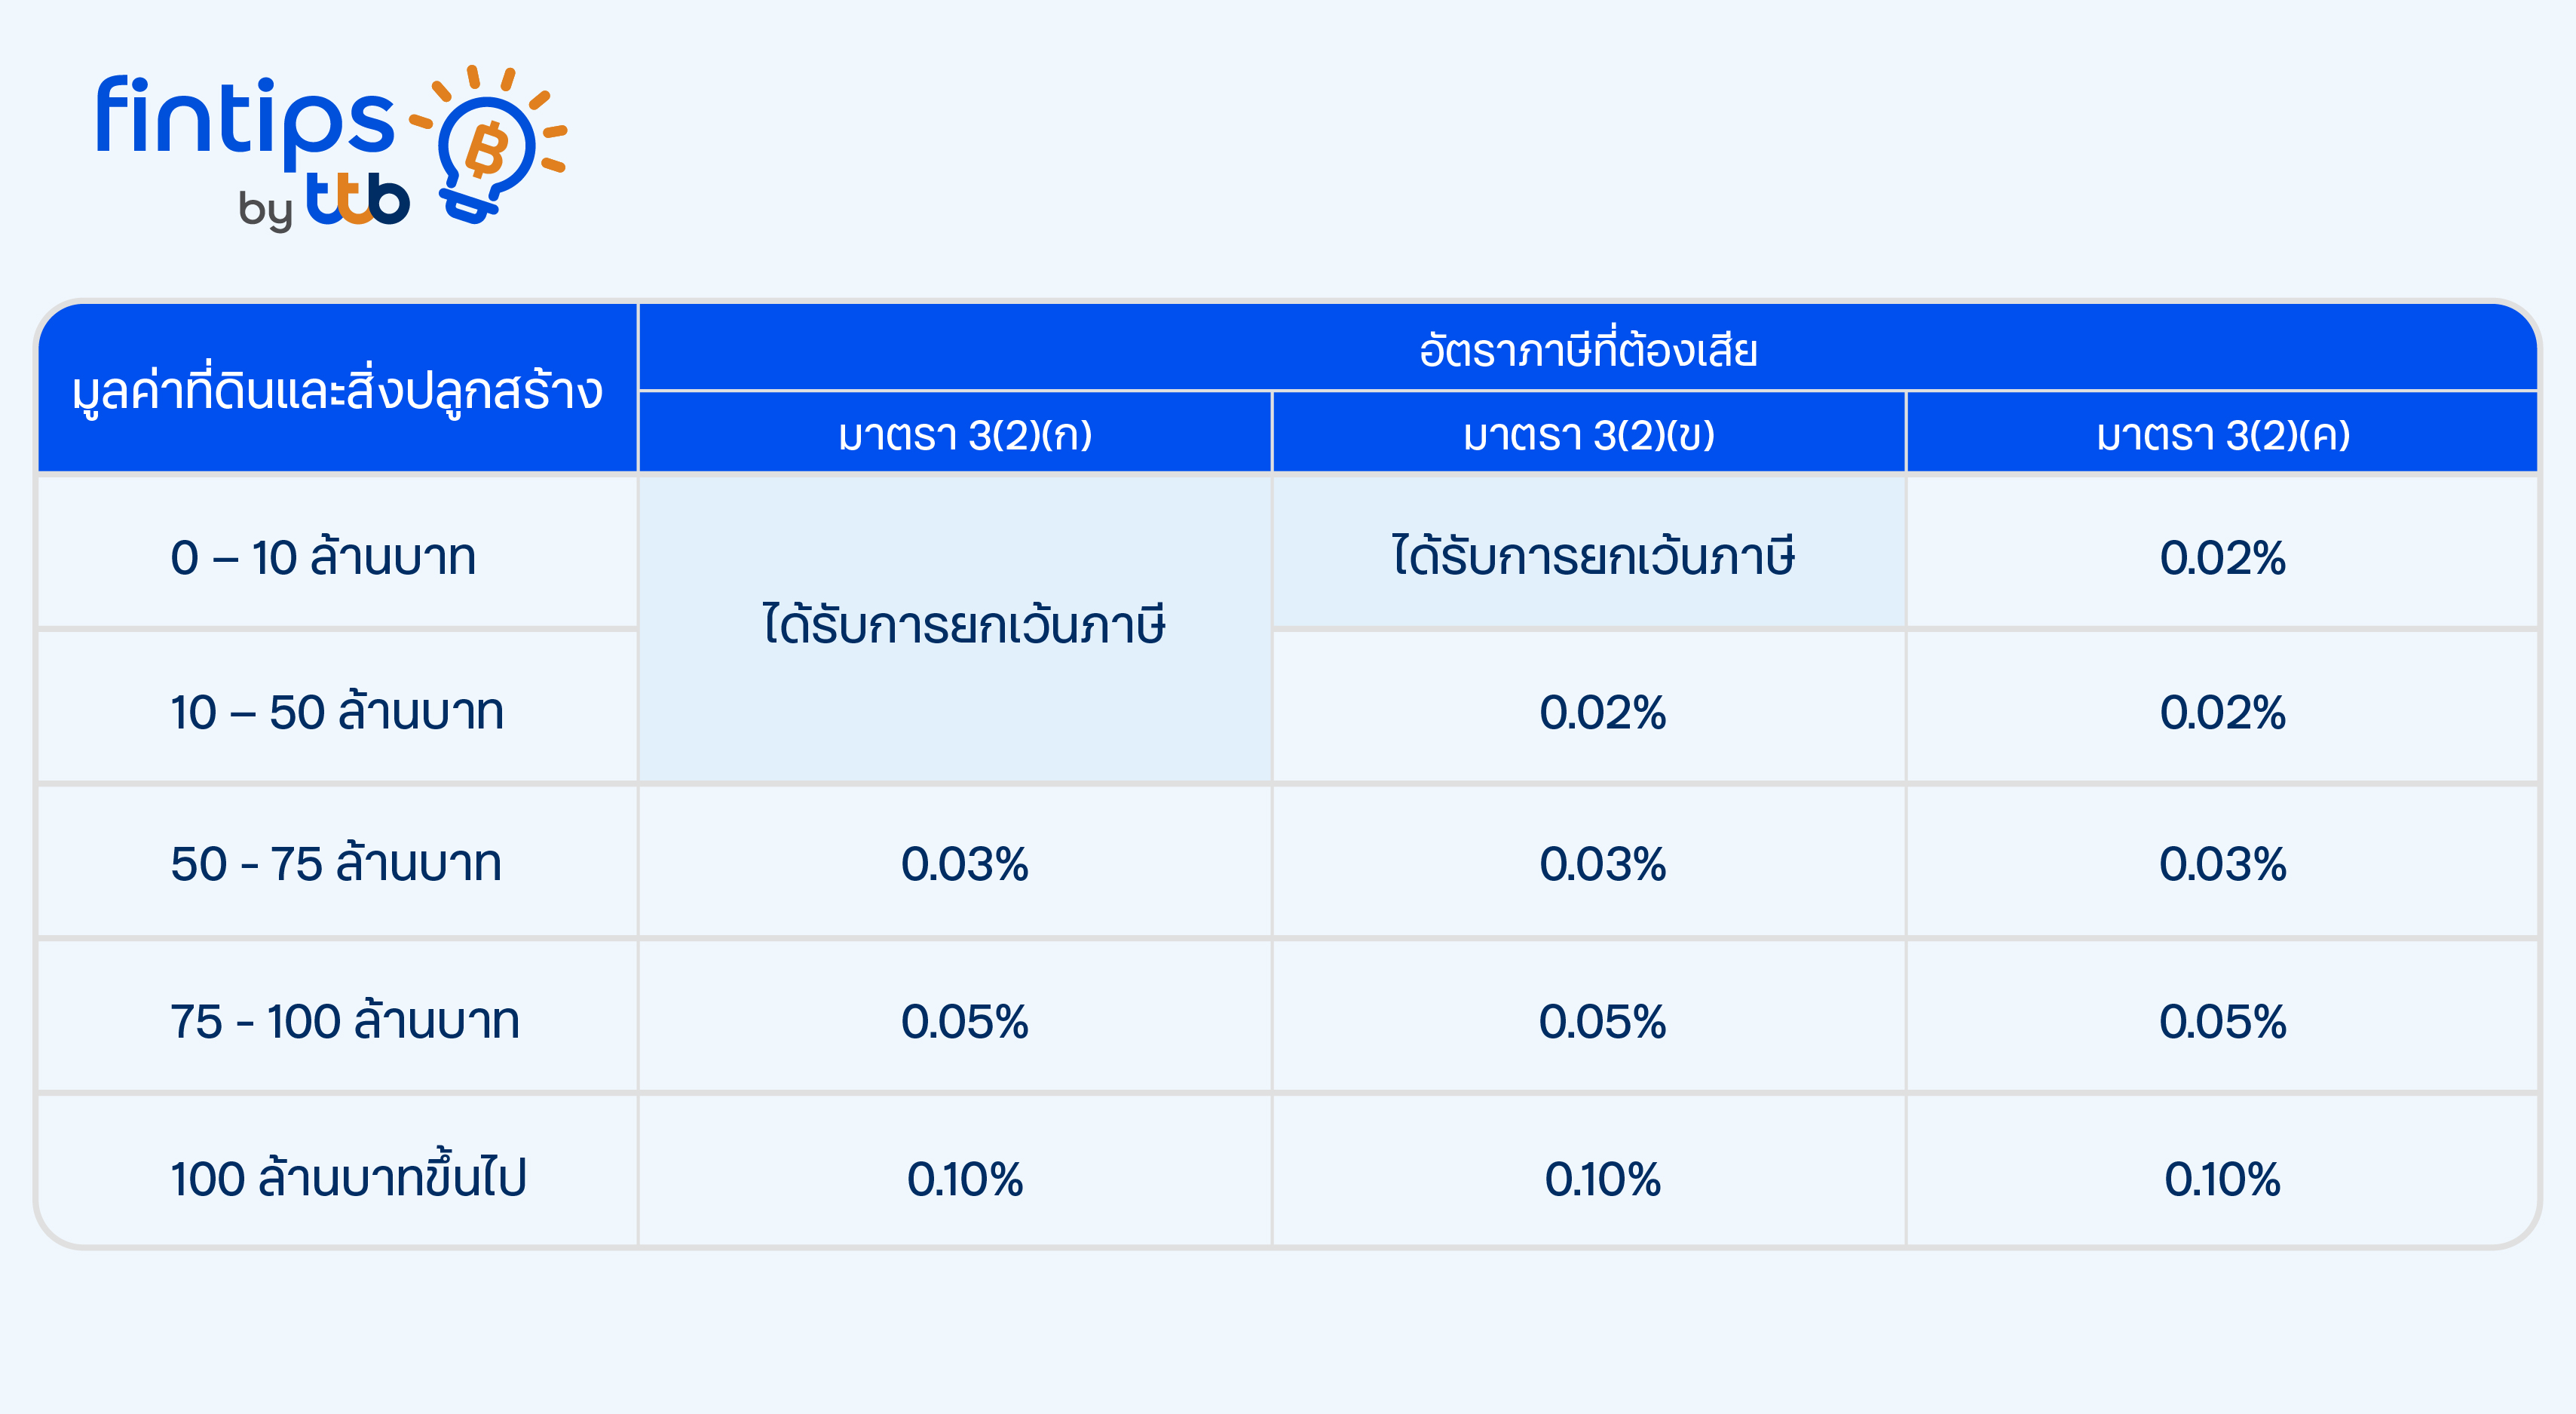The height and width of the screenshot is (1414, 2576).
Task: Click the merged tax-exempt cell under 3(2)(ก)
Action: (955, 628)
